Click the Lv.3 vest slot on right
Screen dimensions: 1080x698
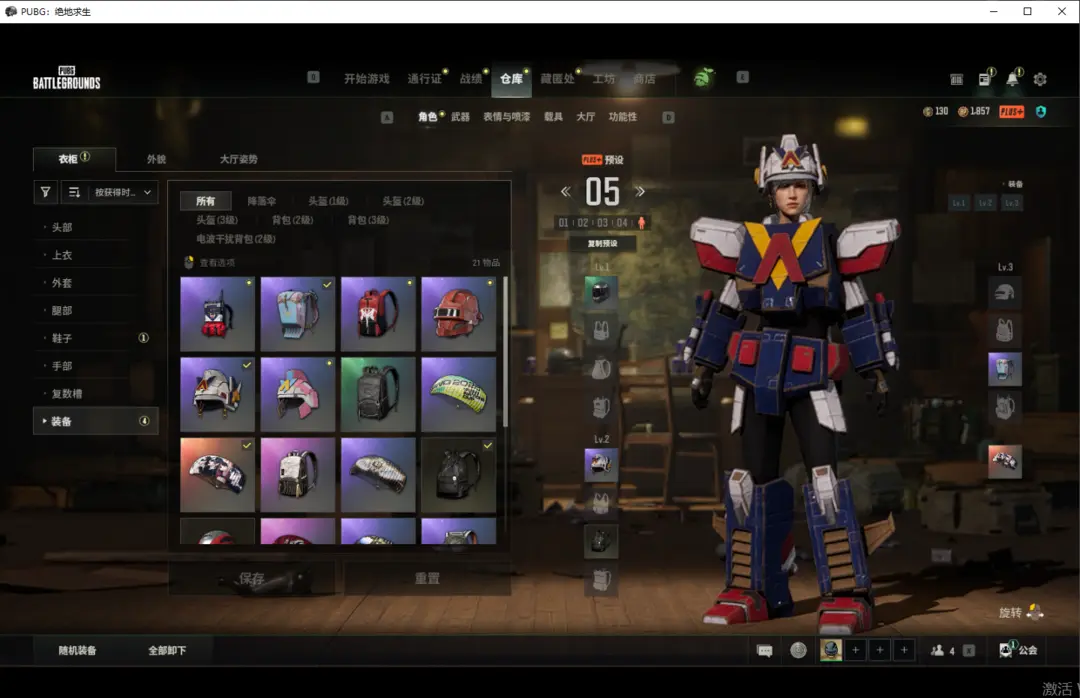(1005, 331)
